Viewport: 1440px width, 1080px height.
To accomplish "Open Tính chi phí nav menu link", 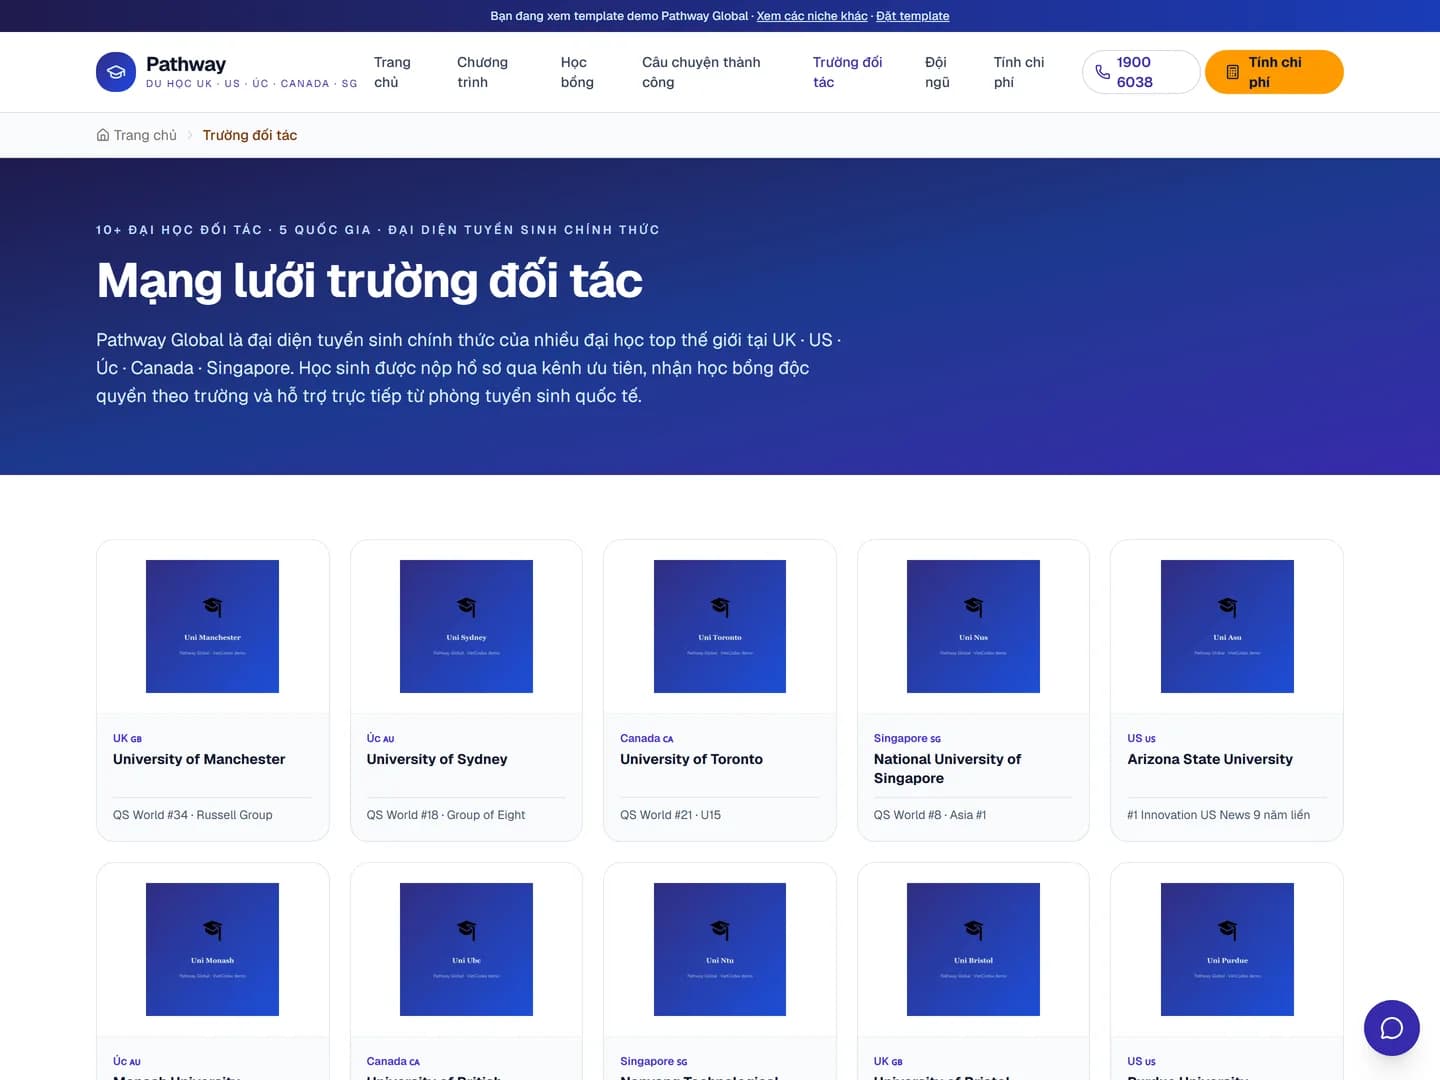I will (x=1018, y=72).
